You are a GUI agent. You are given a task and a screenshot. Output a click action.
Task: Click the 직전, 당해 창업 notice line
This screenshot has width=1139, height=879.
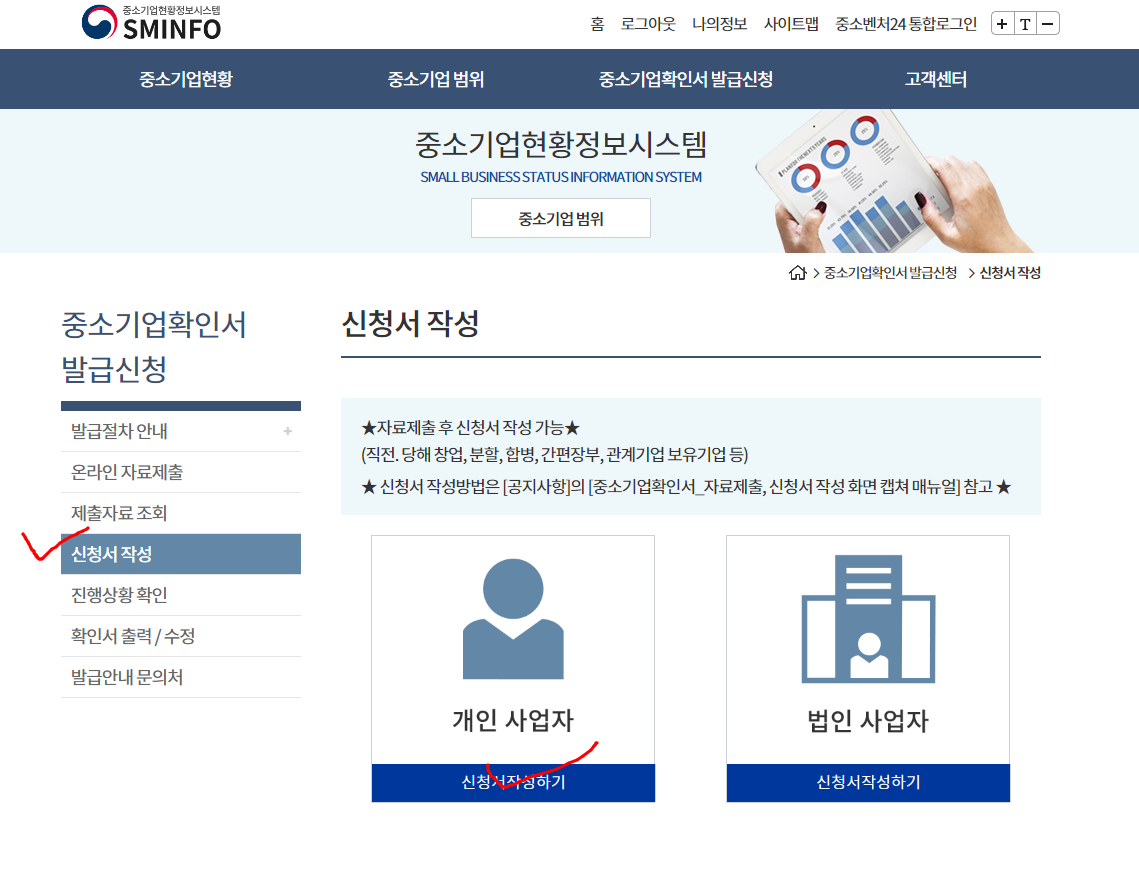point(555,455)
